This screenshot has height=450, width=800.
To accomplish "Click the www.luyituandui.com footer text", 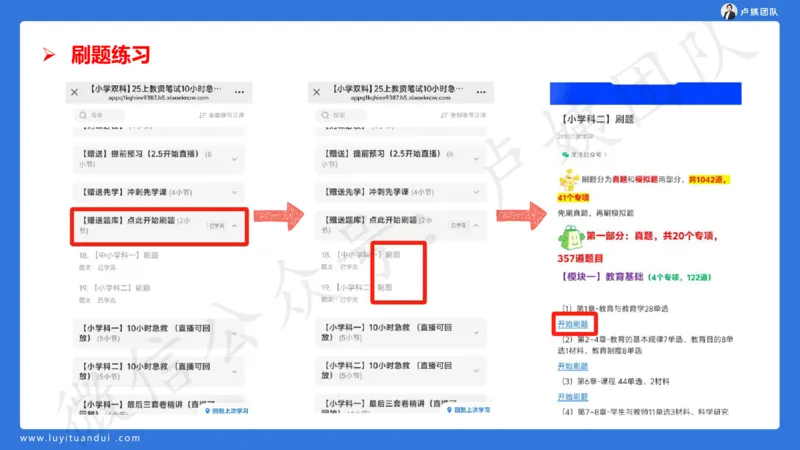I will pos(80,438).
